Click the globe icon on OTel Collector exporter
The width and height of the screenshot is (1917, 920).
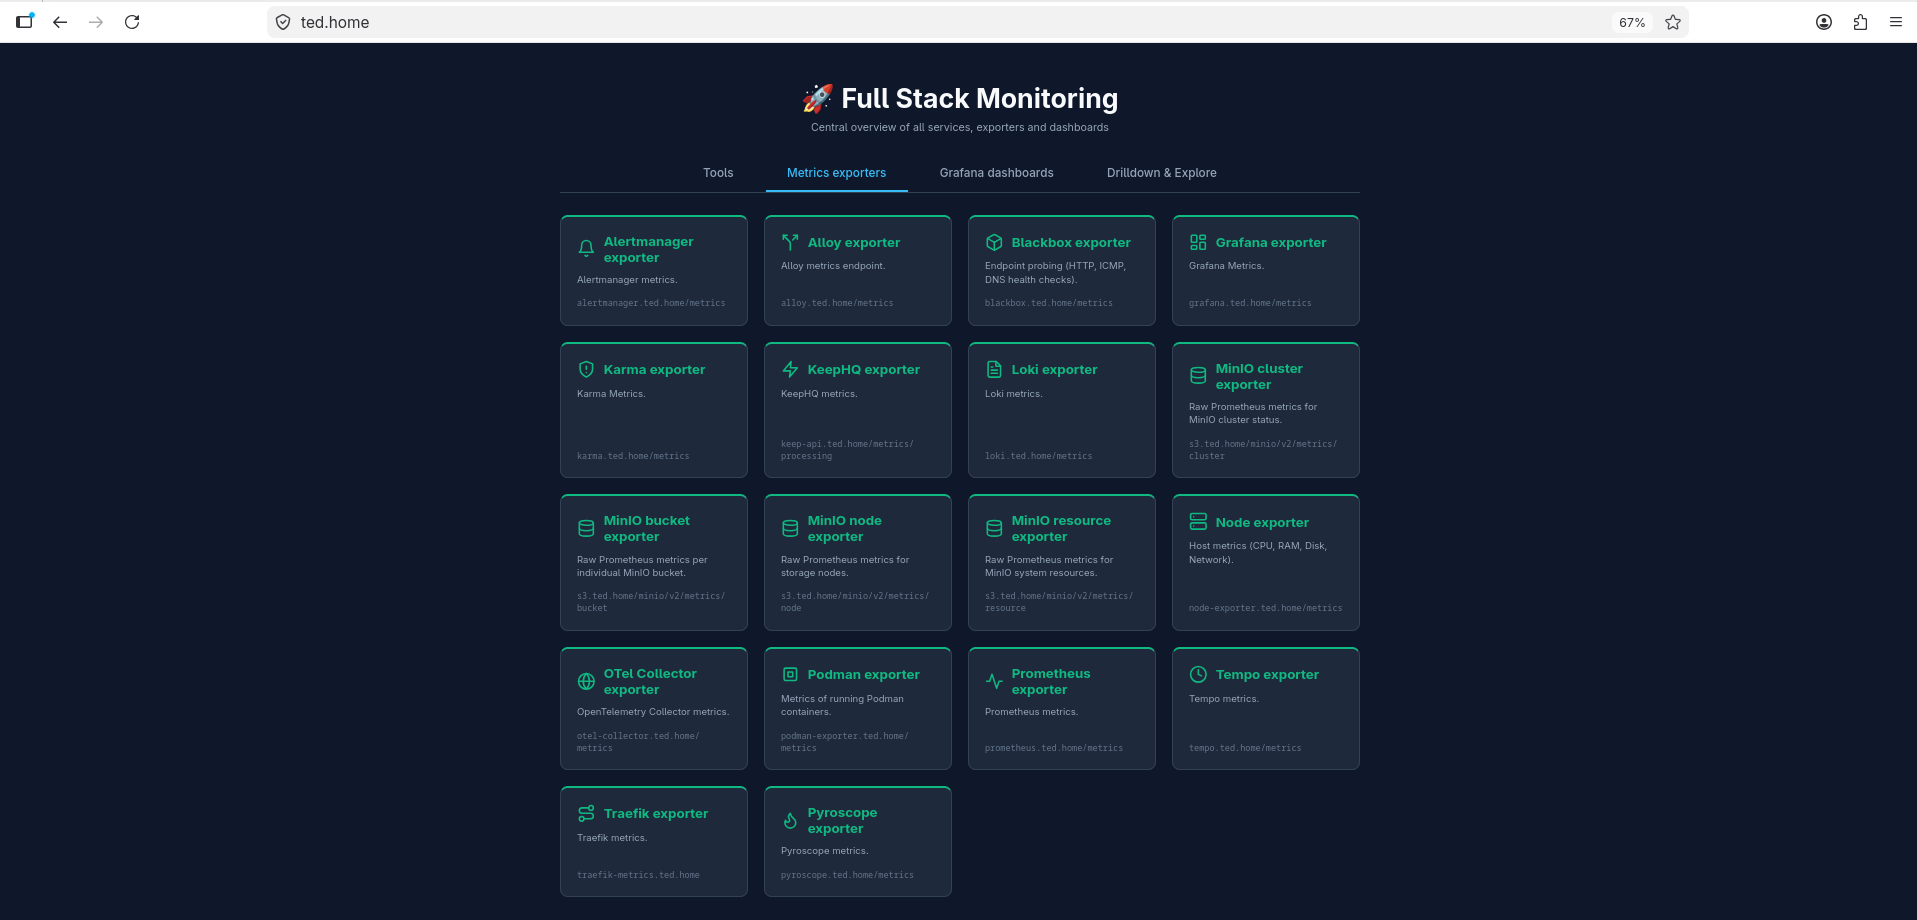click(586, 681)
